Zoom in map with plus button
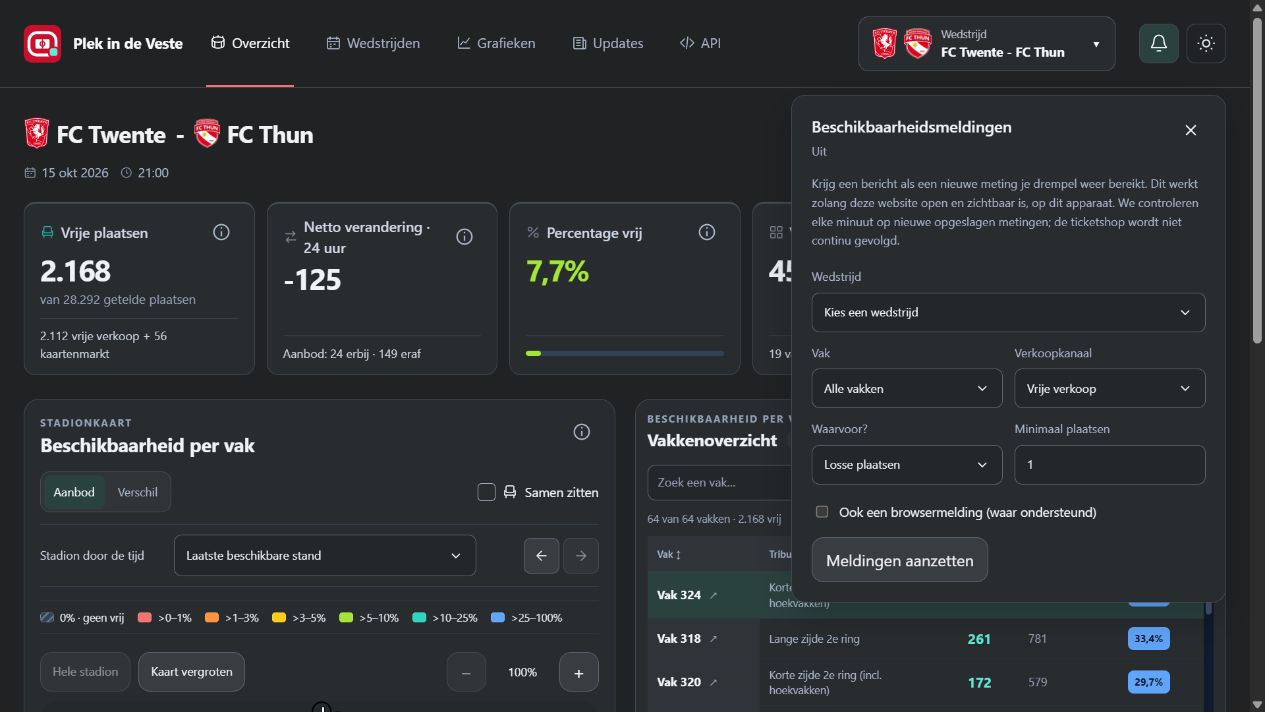This screenshot has width=1265, height=712. click(x=579, y=672)
